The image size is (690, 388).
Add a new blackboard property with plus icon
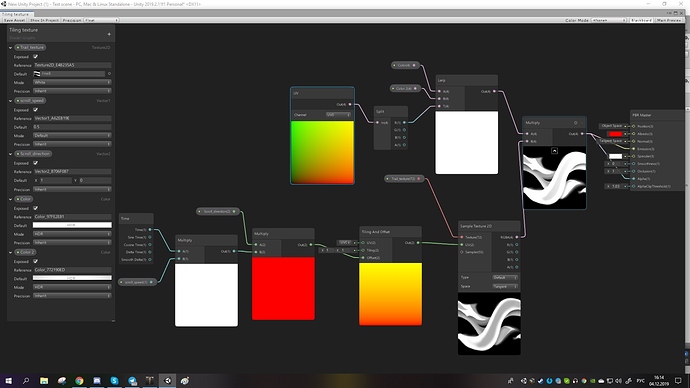coord(109,34)
